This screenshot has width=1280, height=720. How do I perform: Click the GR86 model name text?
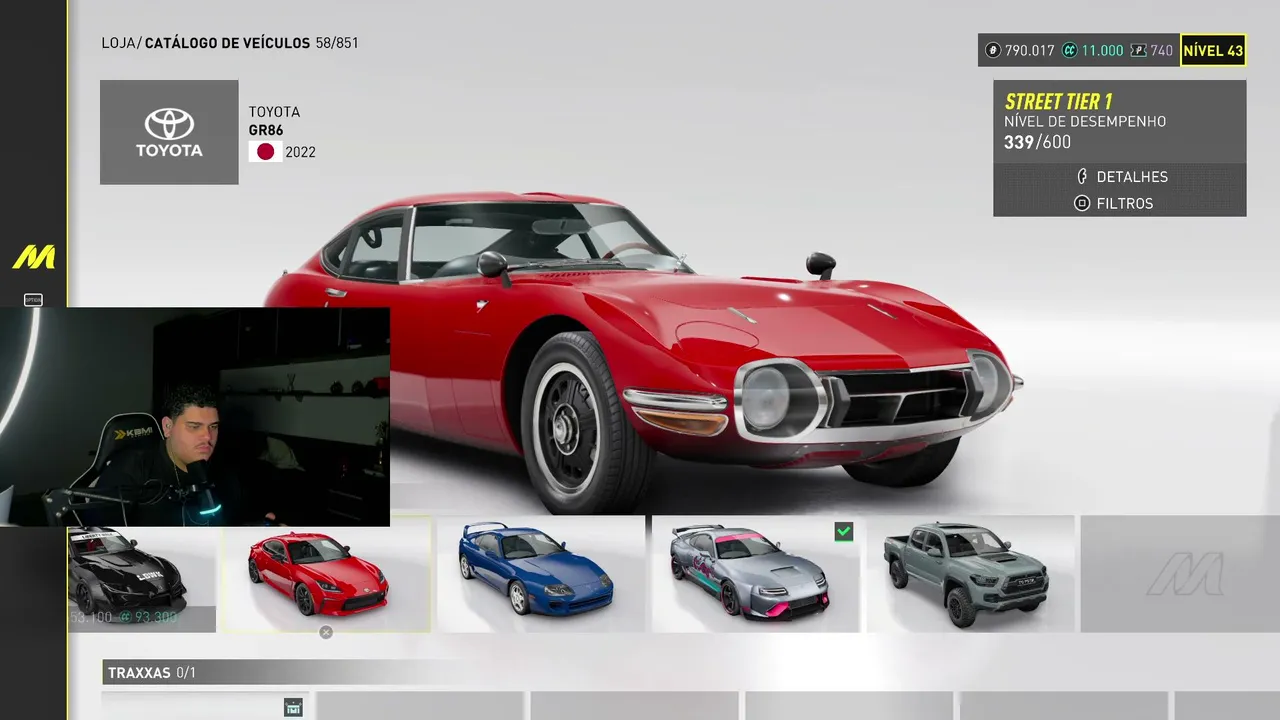(x=266, y=130)
